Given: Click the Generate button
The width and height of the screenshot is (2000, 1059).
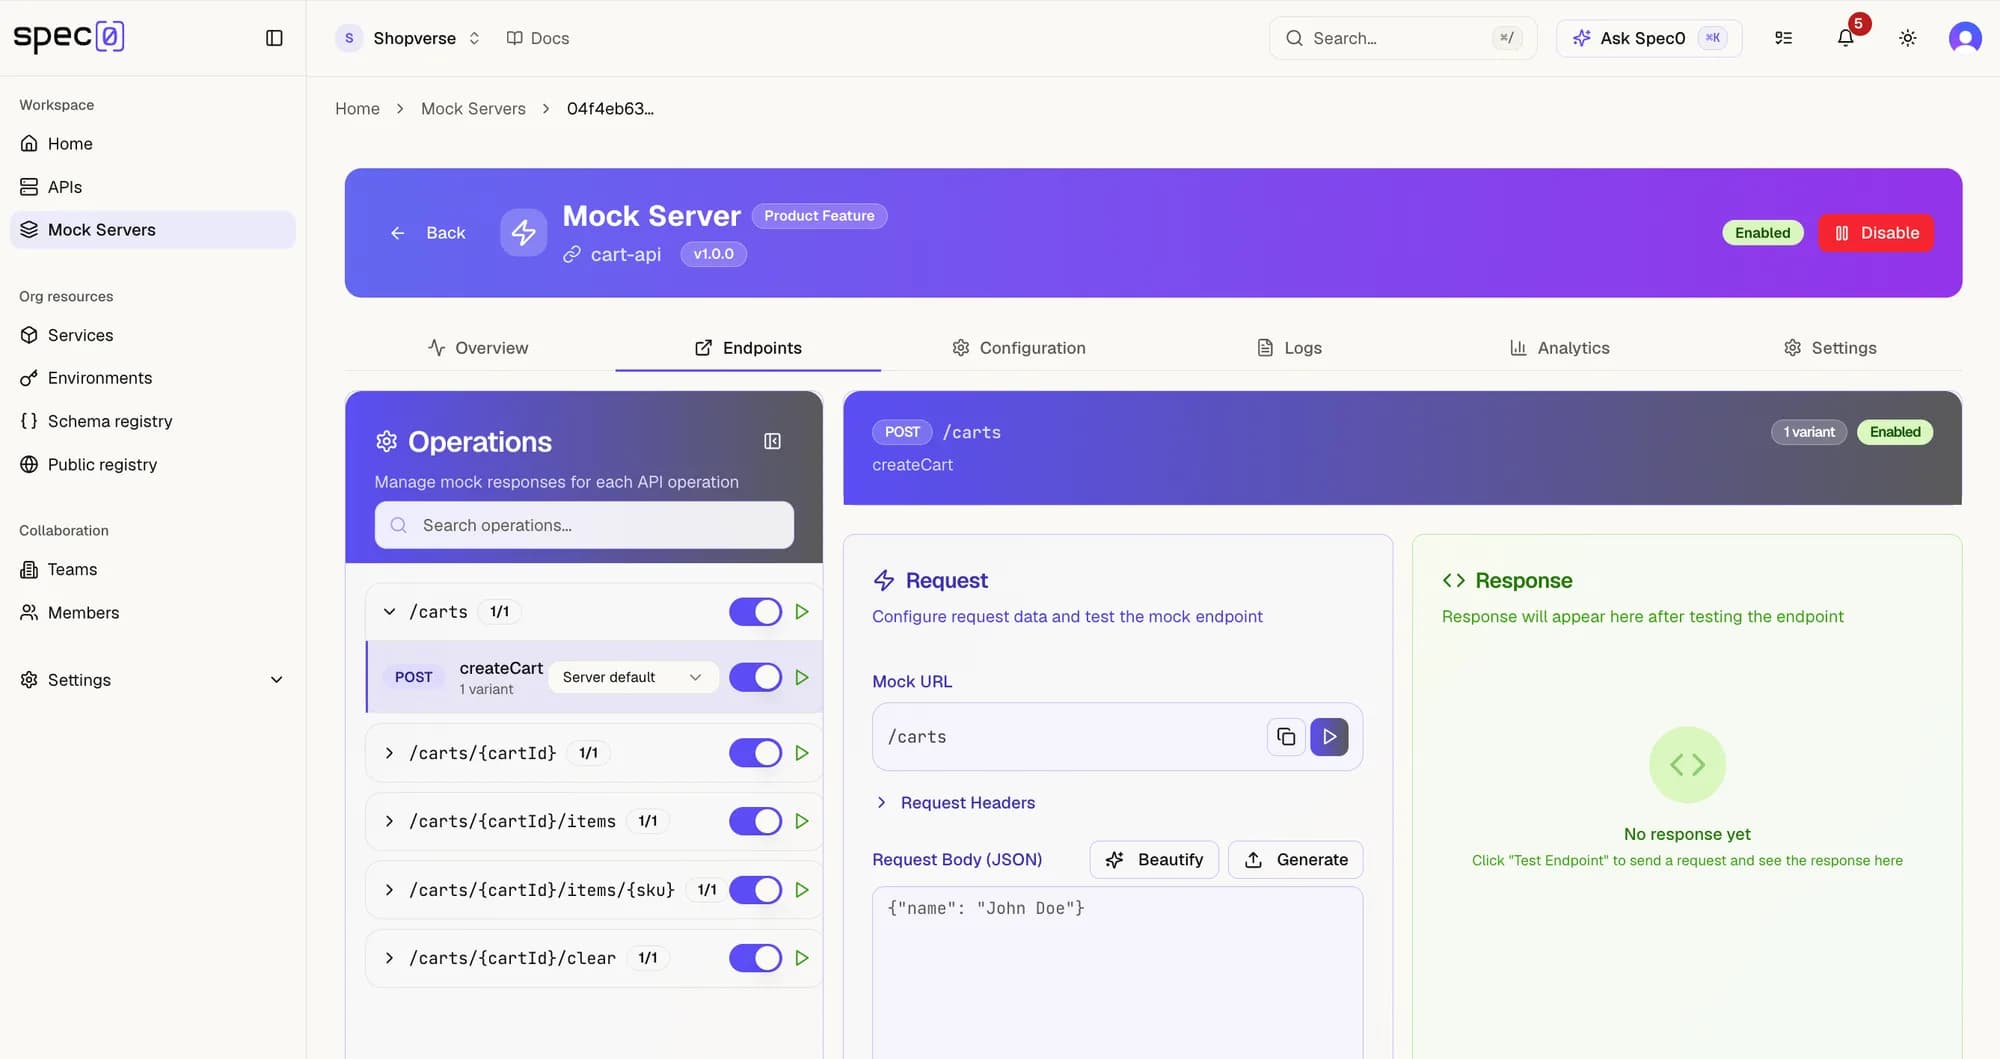Looking at the screenshot, I should point(1295,860).
